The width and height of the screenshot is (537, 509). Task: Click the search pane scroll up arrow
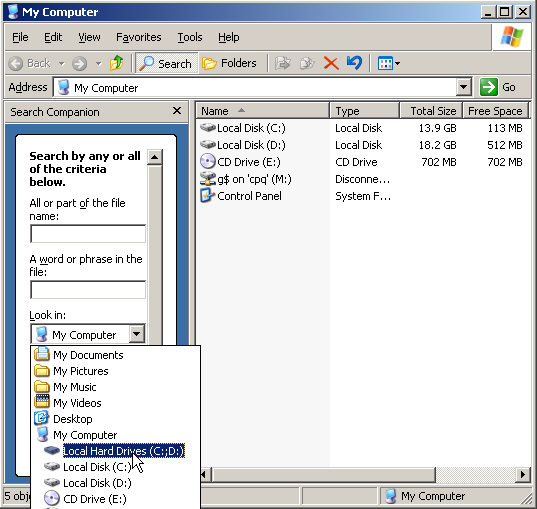point(154,157)
